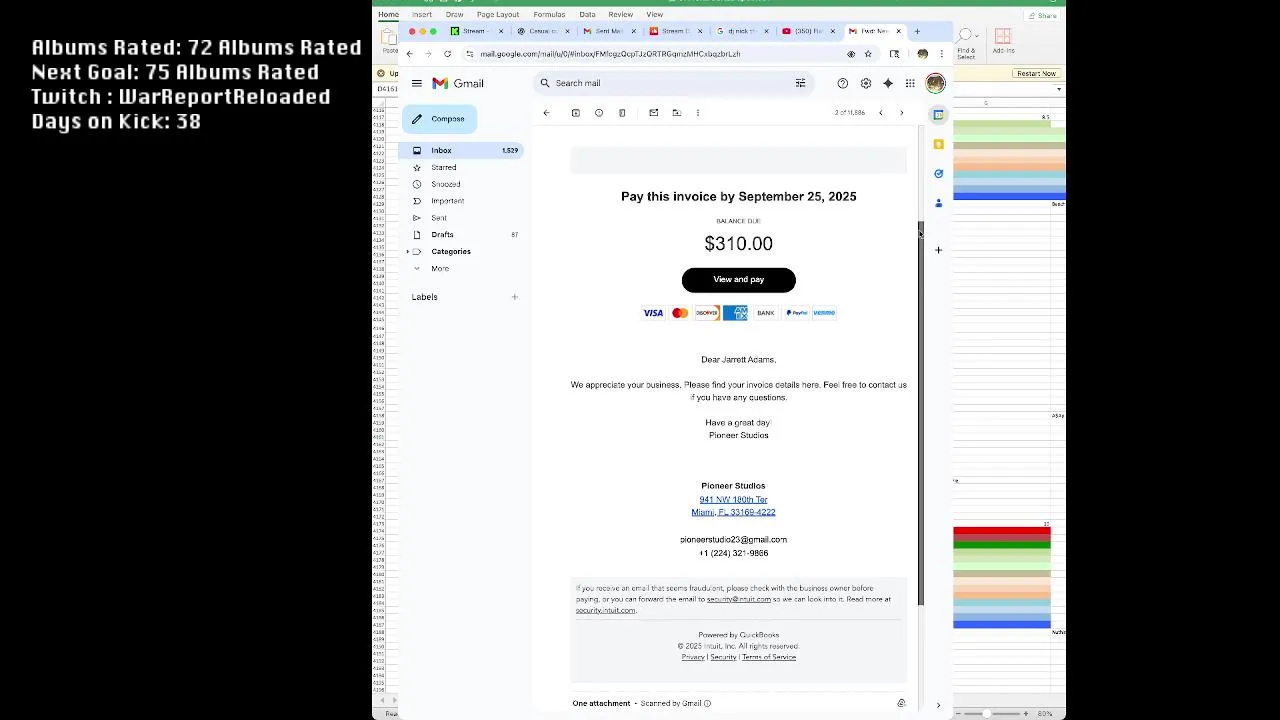This screenshot has width=1280, height=720.
Task: Compose a new email
Action: (x=440, y=119)
